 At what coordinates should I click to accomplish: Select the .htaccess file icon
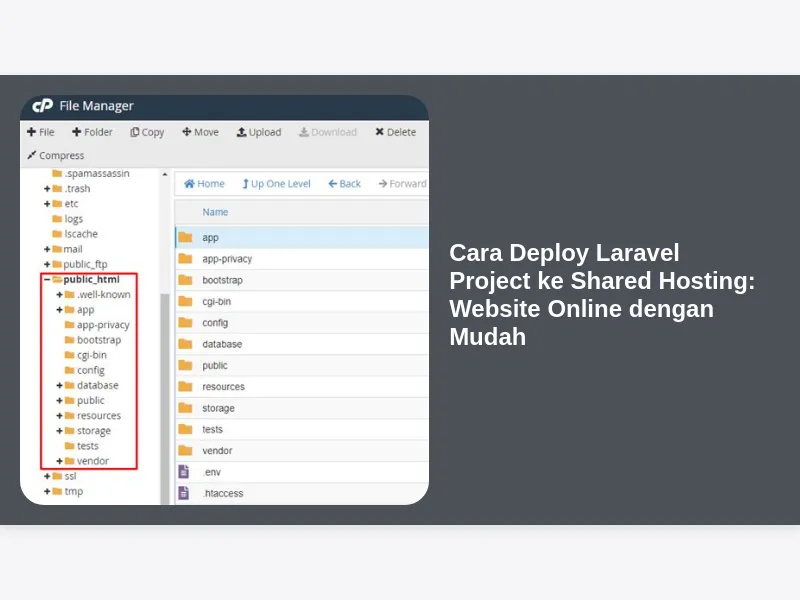184,493
